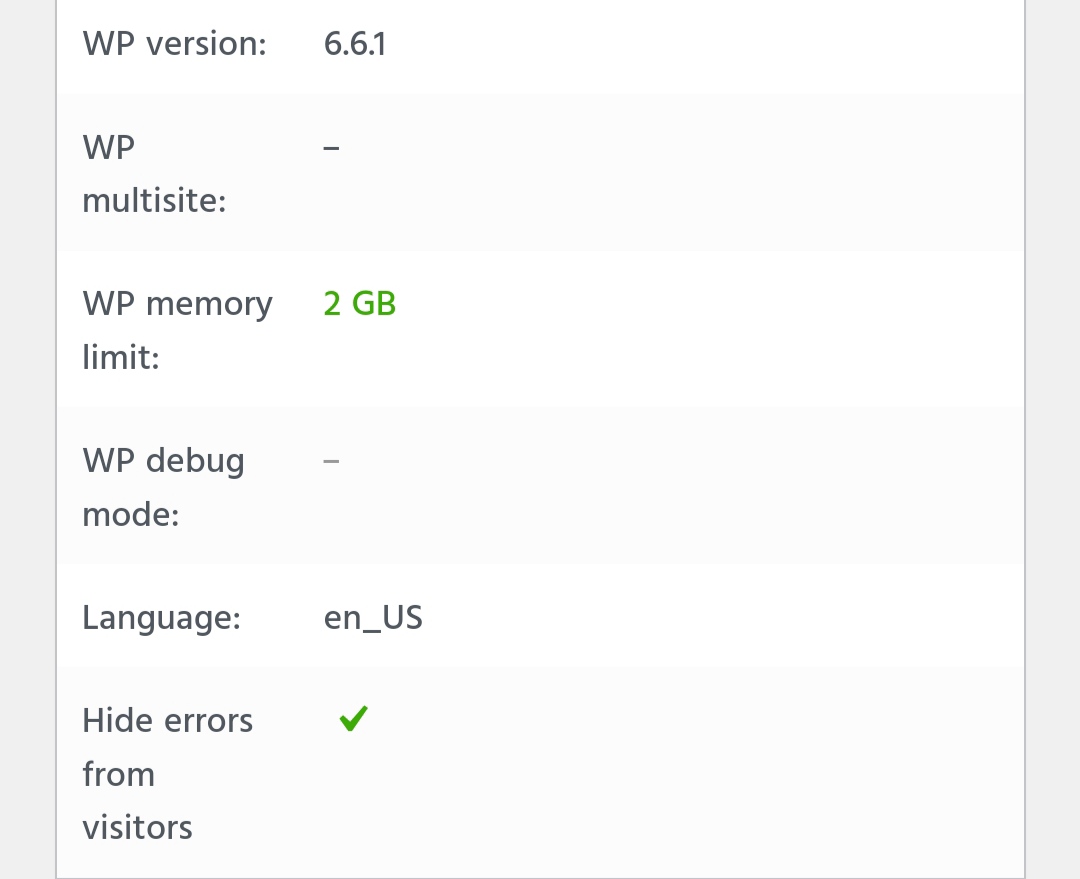
Task: Select the green 2 GB memory value
Action: (360, 304)
